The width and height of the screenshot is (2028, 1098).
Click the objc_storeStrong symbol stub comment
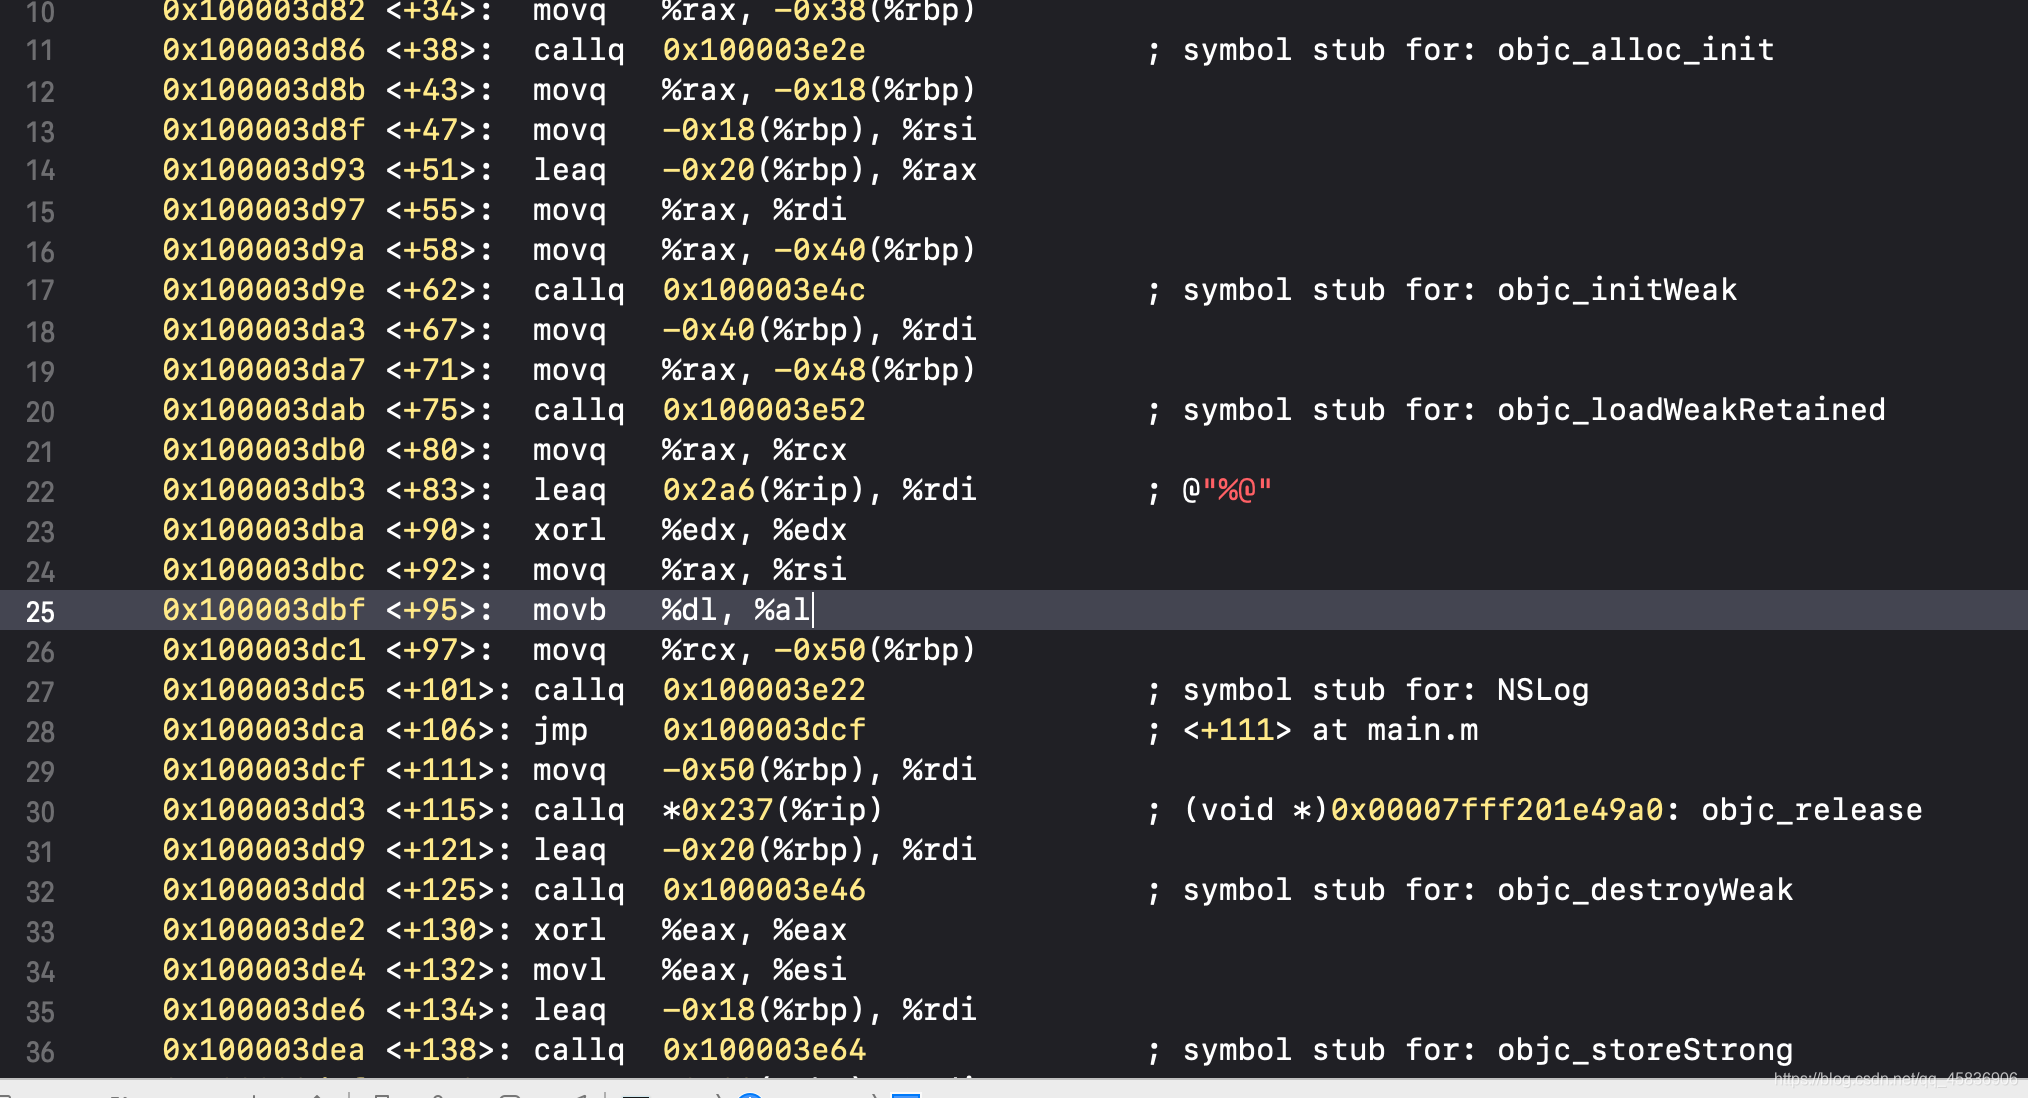point(1470,1050)
